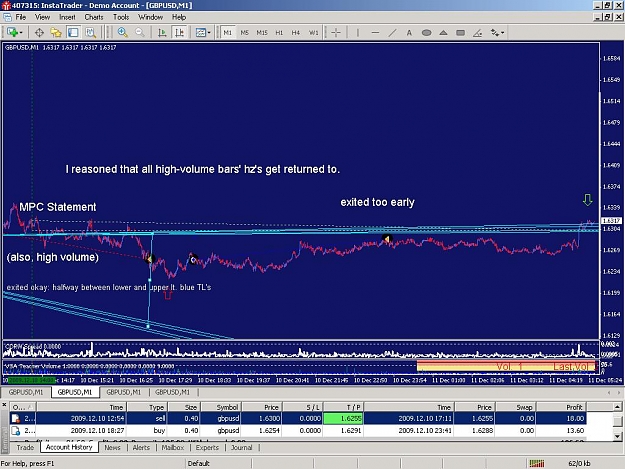The width and height of the screenshot is (625, 469).
Task: Click the green down arrow chart marker
Action: 587,200
